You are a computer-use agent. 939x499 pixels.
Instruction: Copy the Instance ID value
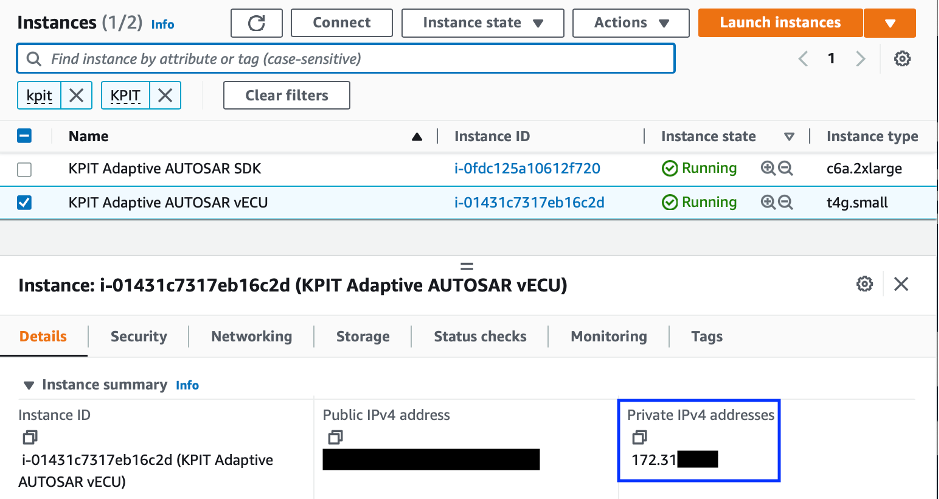pos(29,437)
